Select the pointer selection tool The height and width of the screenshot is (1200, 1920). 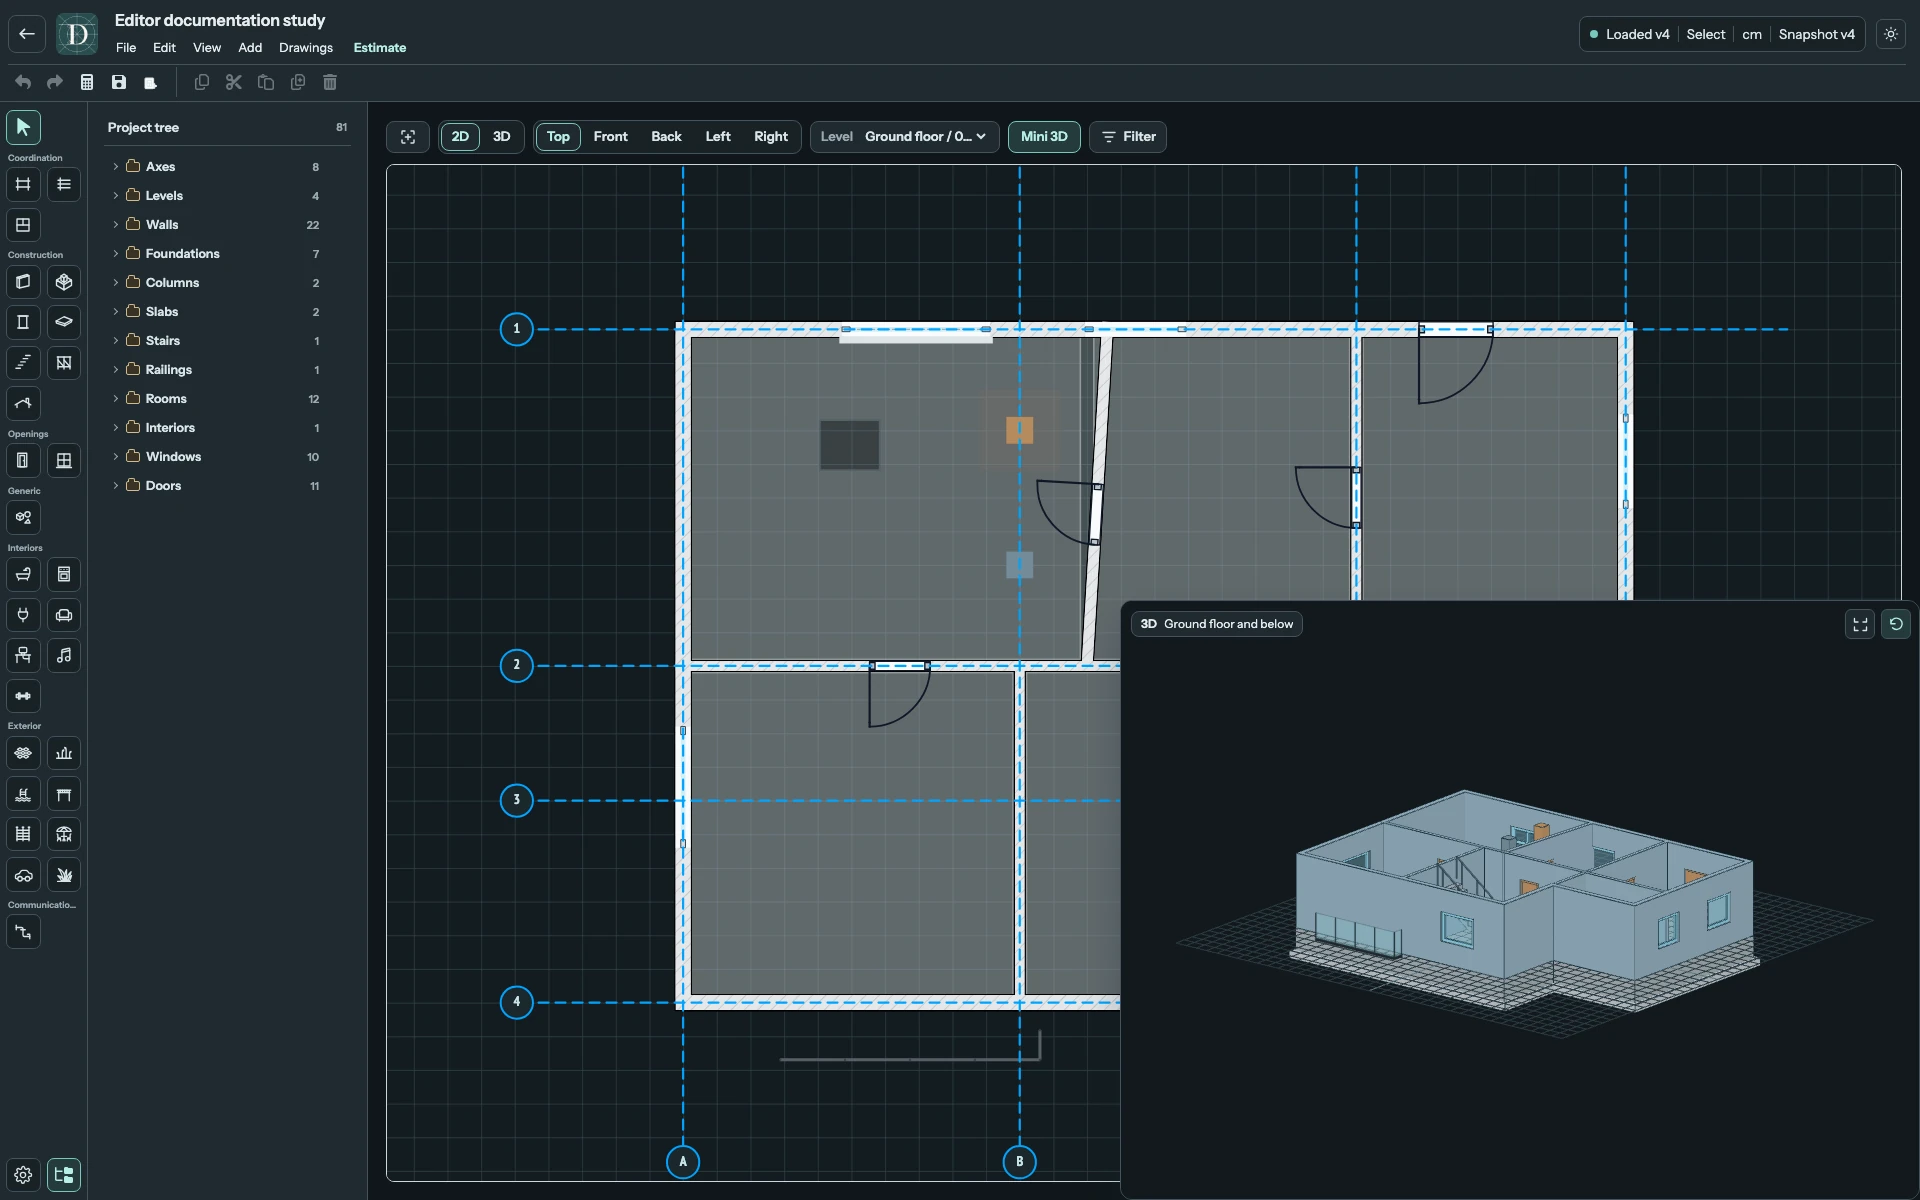coord(23,127)
